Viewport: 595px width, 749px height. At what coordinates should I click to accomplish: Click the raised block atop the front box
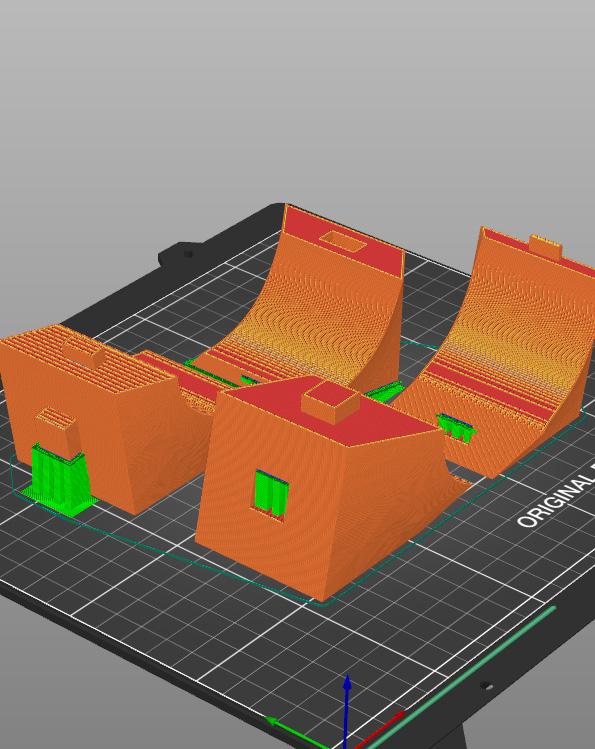pos(331,402)
